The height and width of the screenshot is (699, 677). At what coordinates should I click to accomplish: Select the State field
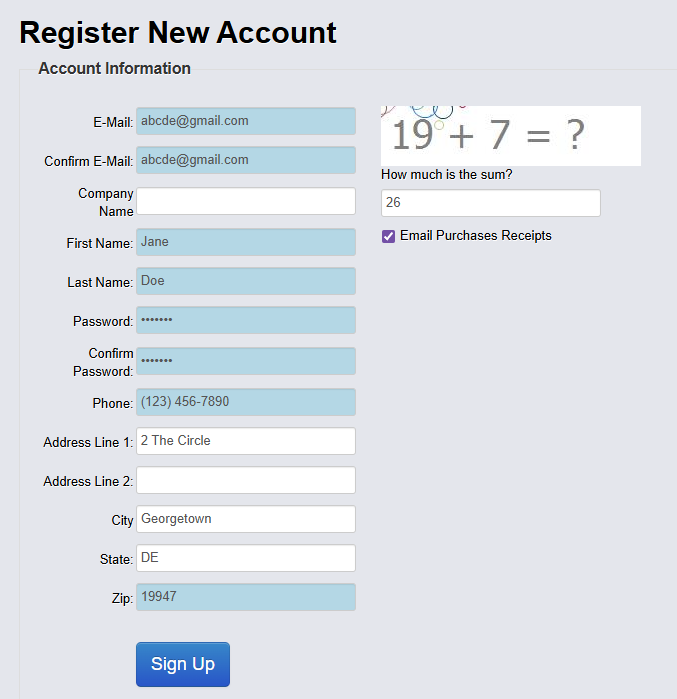[246, 558]
